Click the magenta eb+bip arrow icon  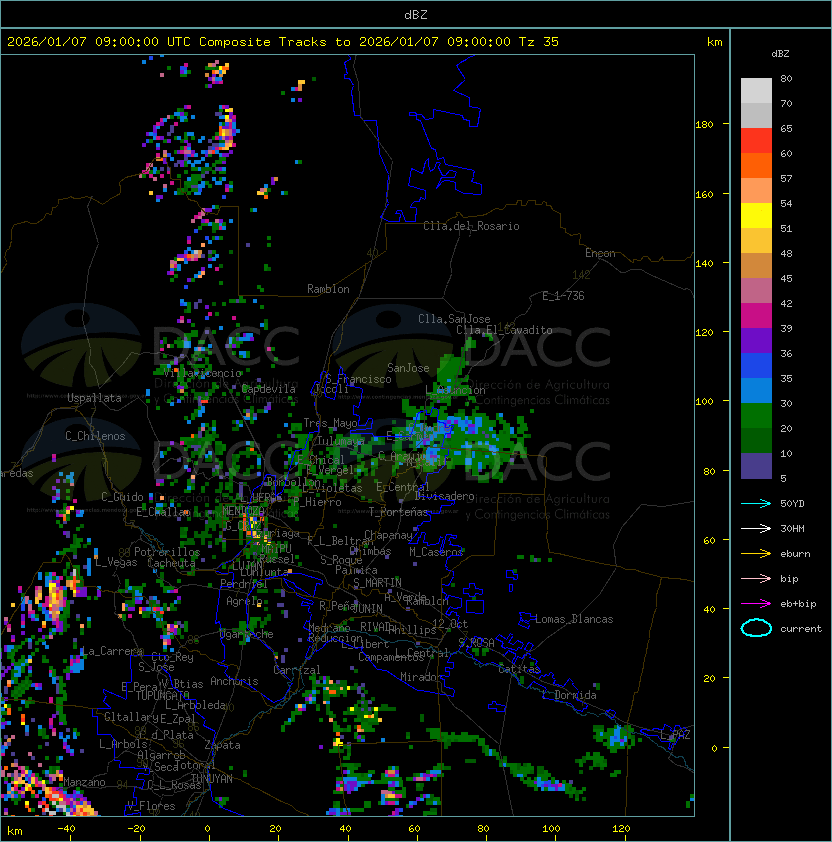(x=756, y=603)
